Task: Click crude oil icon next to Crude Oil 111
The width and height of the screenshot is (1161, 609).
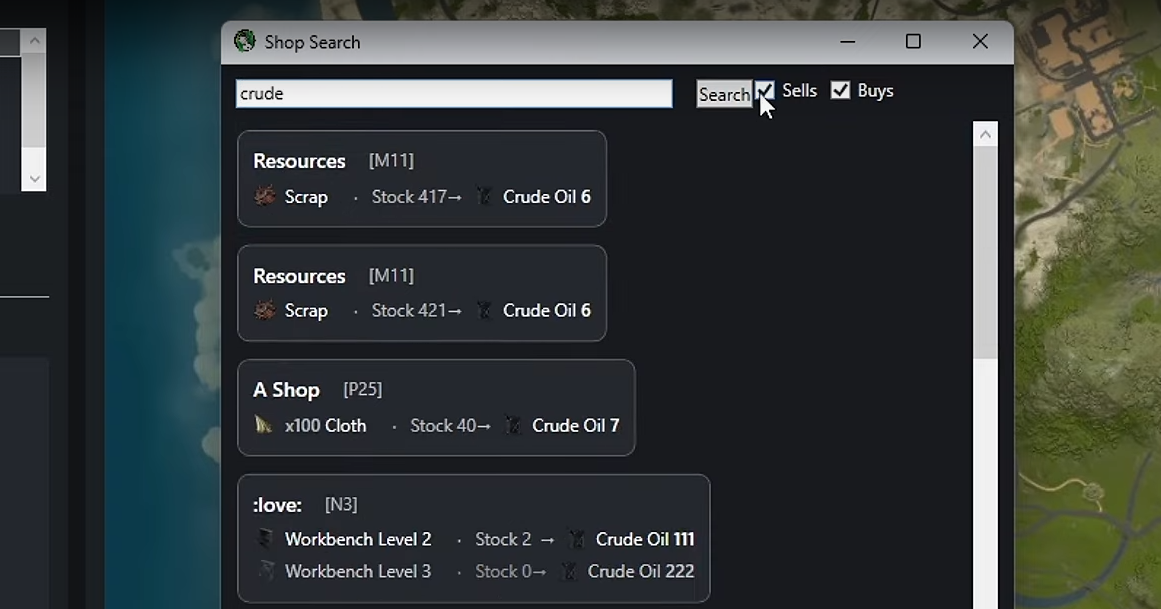Action: (x=577, y=539)
